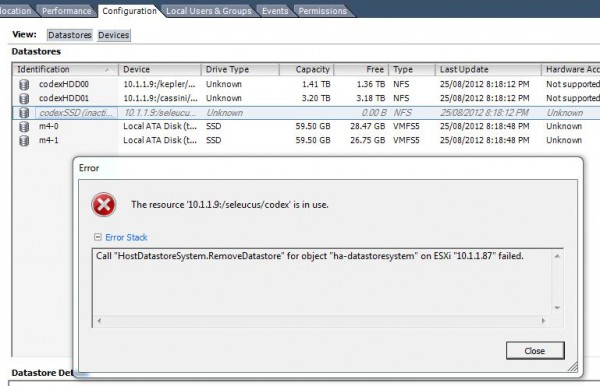Click the resource in use error message
600x386 pixels.
click(230, 205)
